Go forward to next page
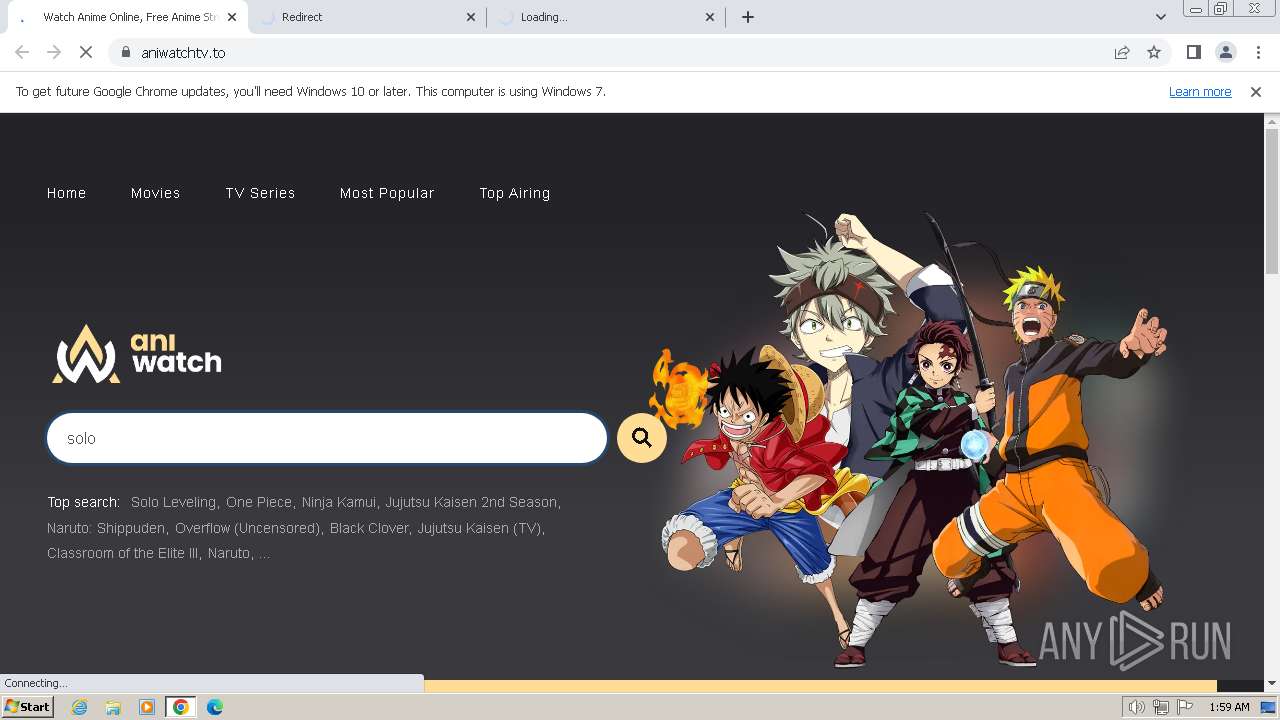Image resolution: width=1280 pixels, height=720 pixels. click(54, 53)
